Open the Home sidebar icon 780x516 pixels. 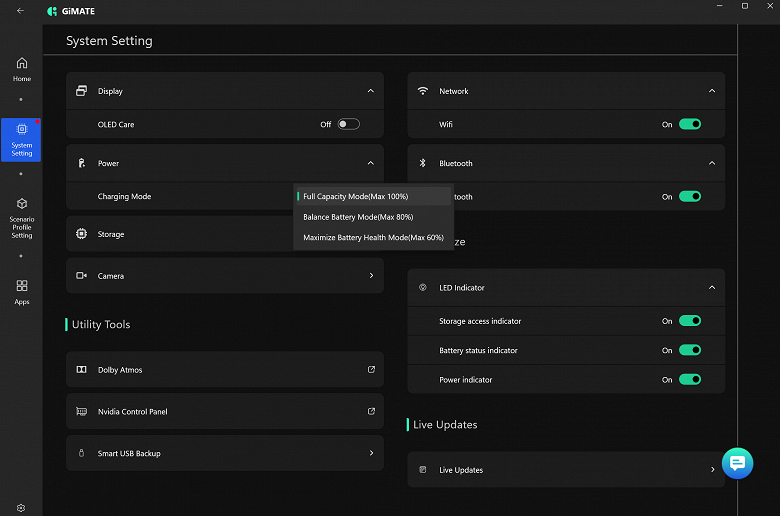coord(21,68)
